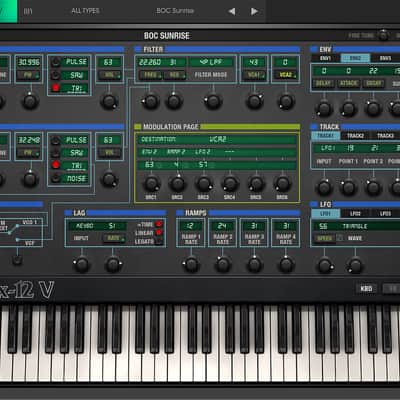Switch to the ENV2 tab
Screen dimensions: 400x400
(x=355, y=58)
